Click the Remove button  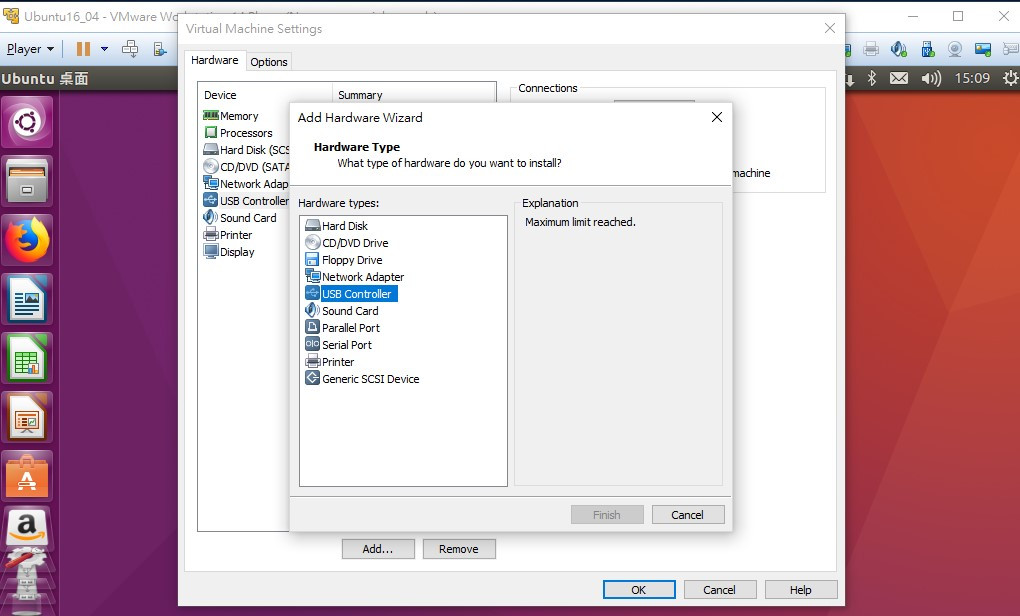459,549
